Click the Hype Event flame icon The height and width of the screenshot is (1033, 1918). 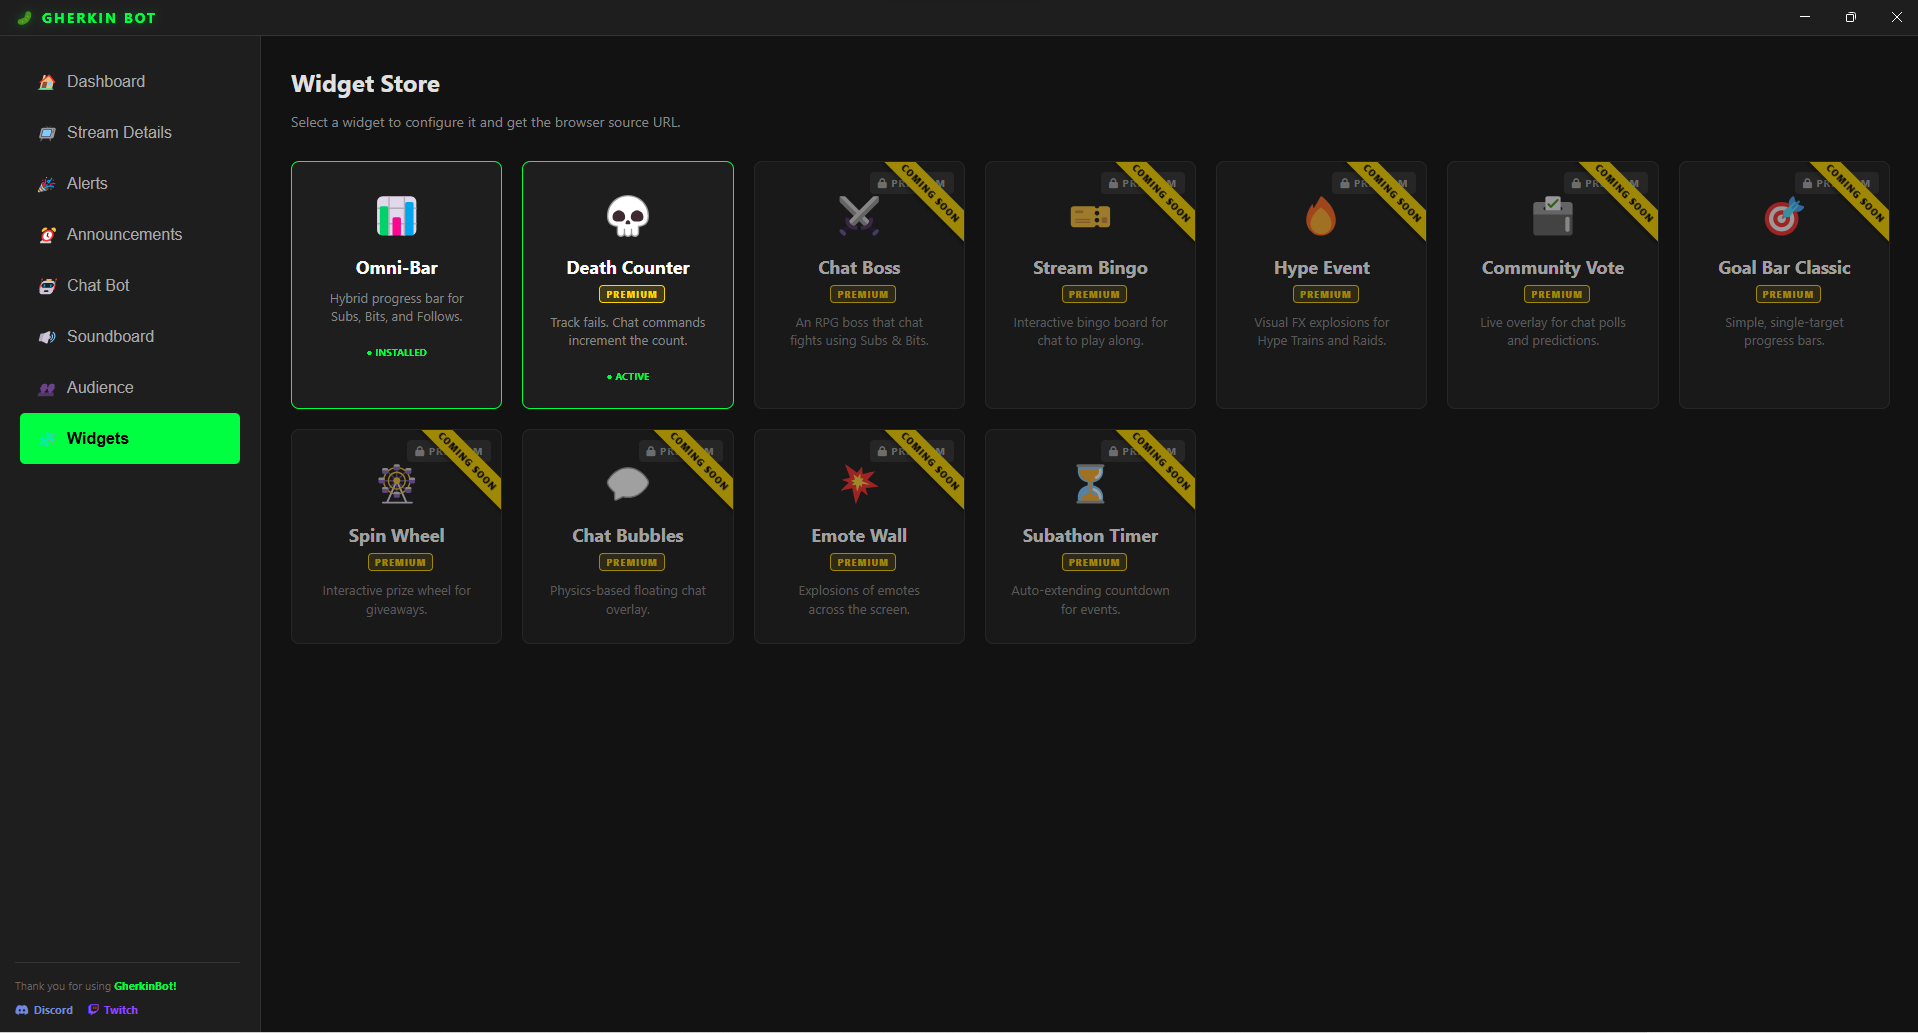[1321, 215]
